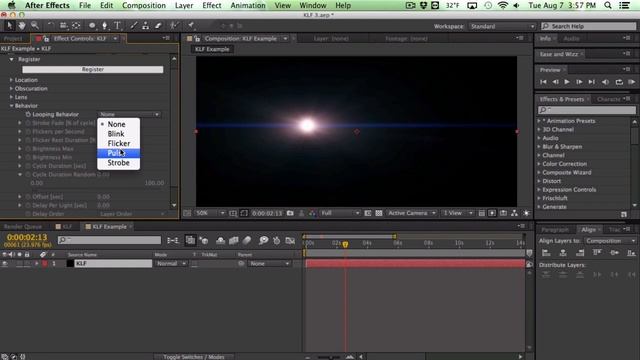
Task: Open the graph editor icon
Action: (290, 240)
